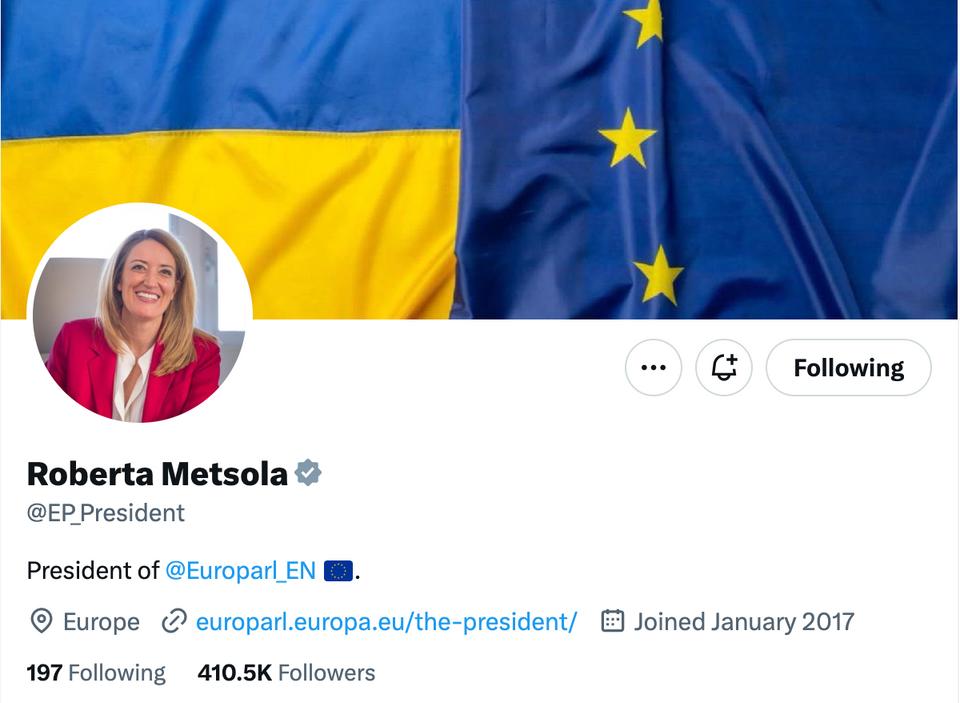This screenshot has height=703, width=960.
Task: Open the three-dot more options menu
Action: point(653,367)
